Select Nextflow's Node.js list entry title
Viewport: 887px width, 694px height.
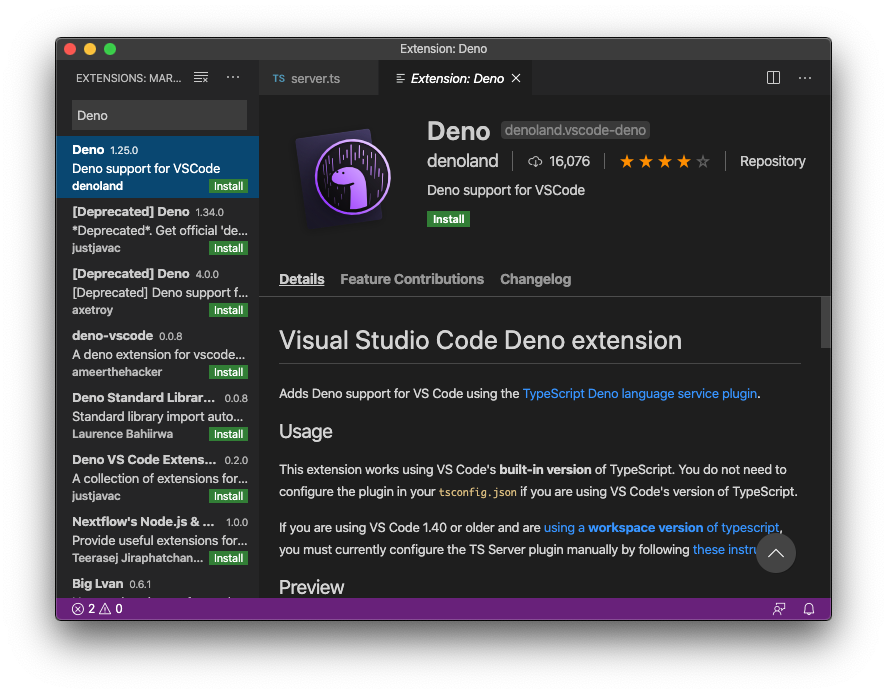[x=143, y=521]
